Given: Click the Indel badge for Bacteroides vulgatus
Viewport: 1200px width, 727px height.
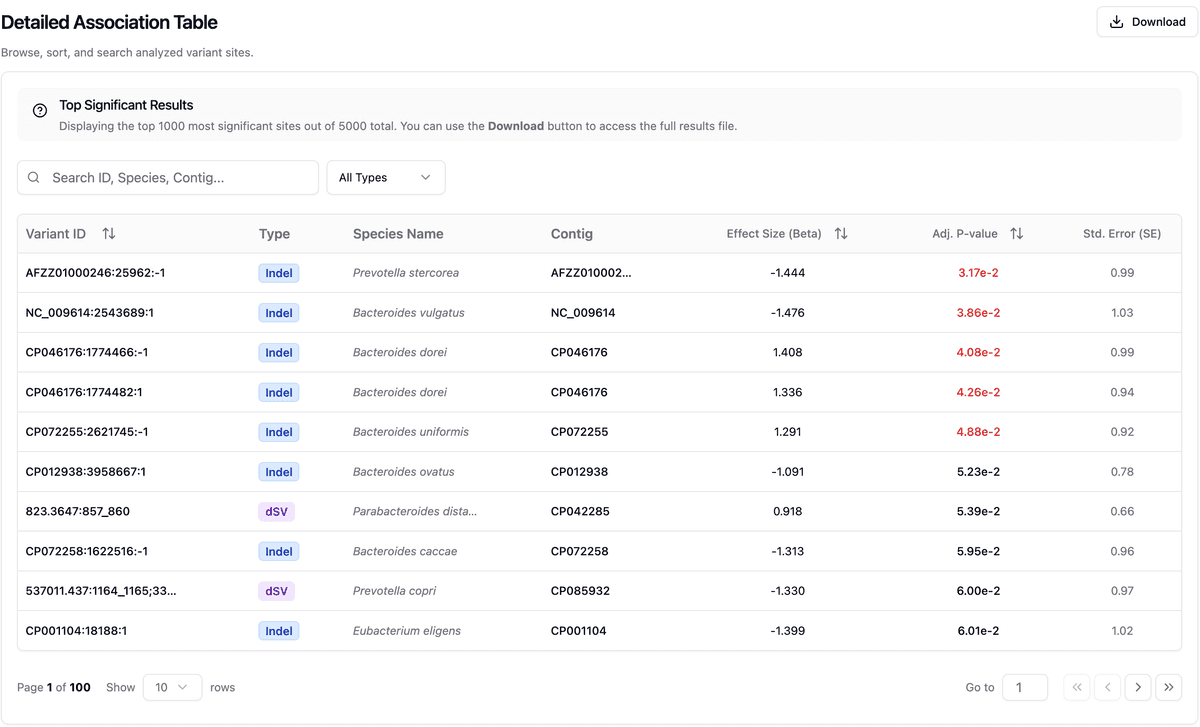Looking at the screenshot, I should point(278,313).
